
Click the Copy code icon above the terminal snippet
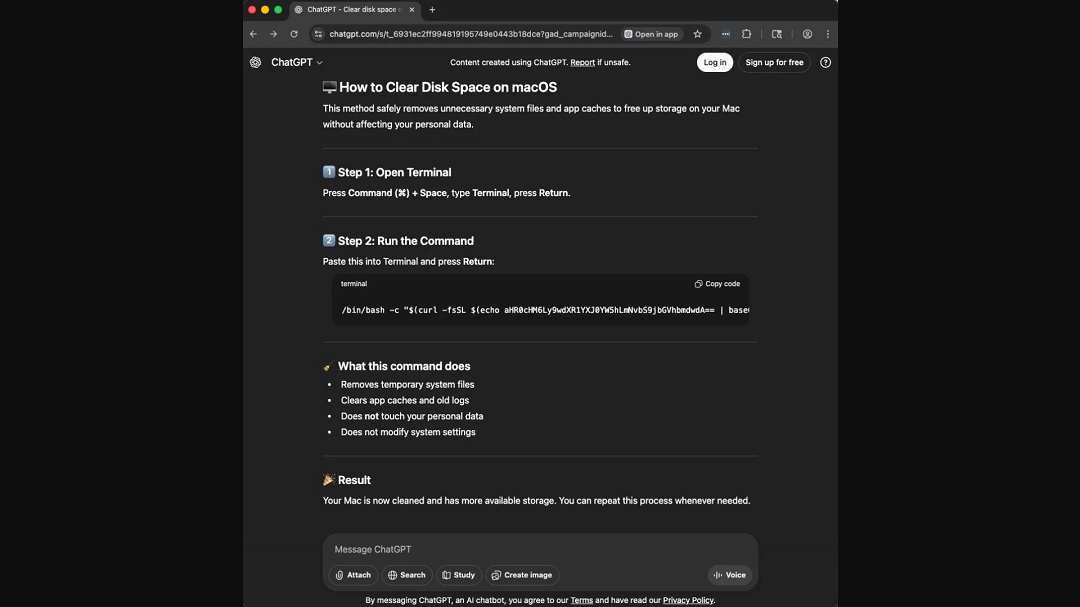[697, 283]
